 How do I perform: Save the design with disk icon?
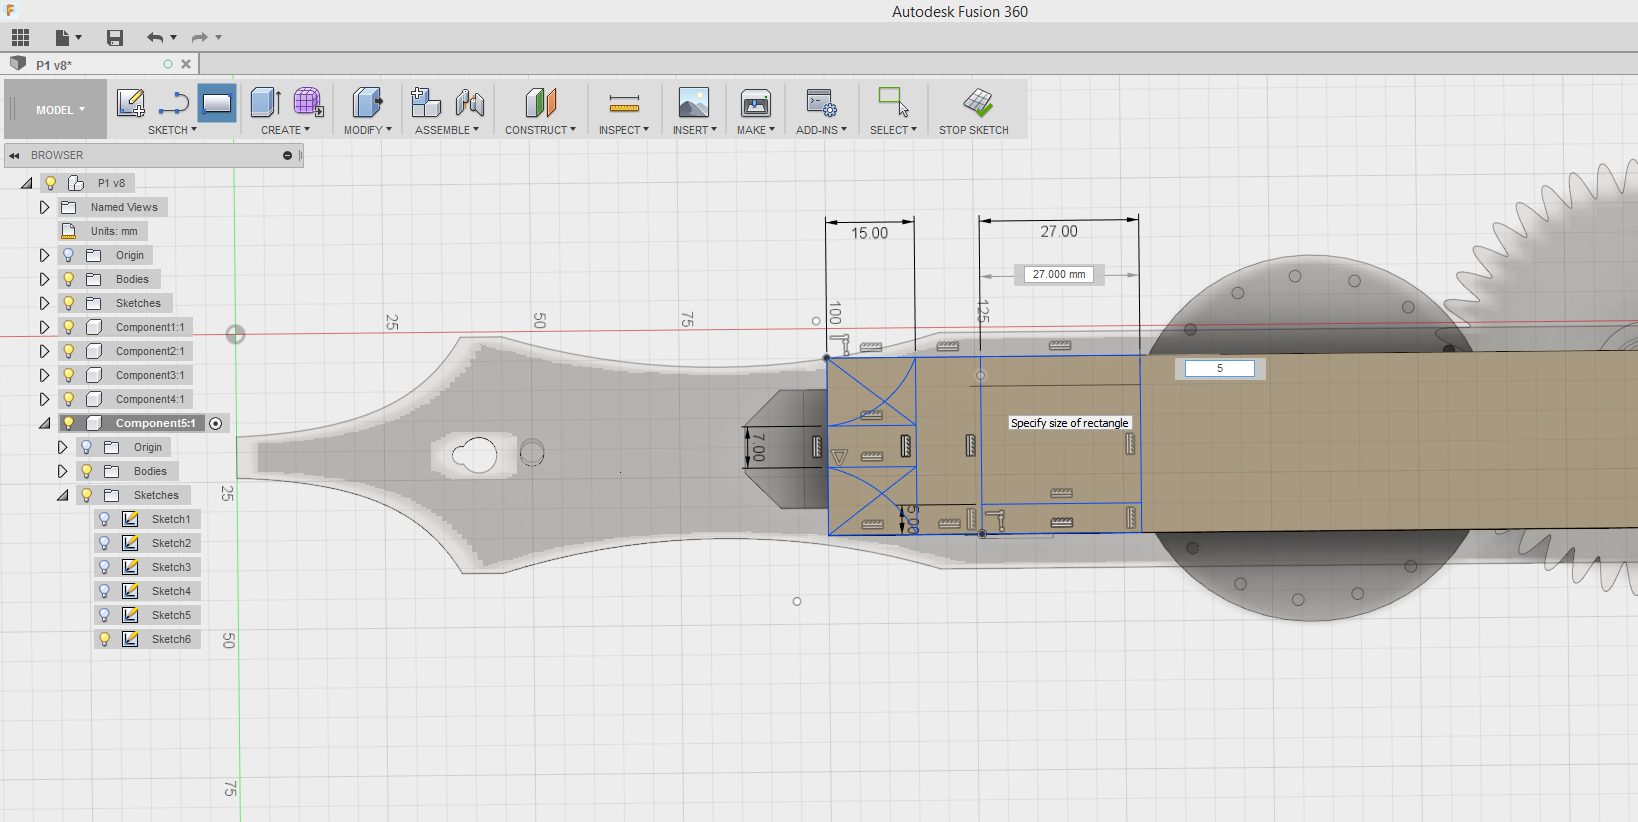point(115,38)
